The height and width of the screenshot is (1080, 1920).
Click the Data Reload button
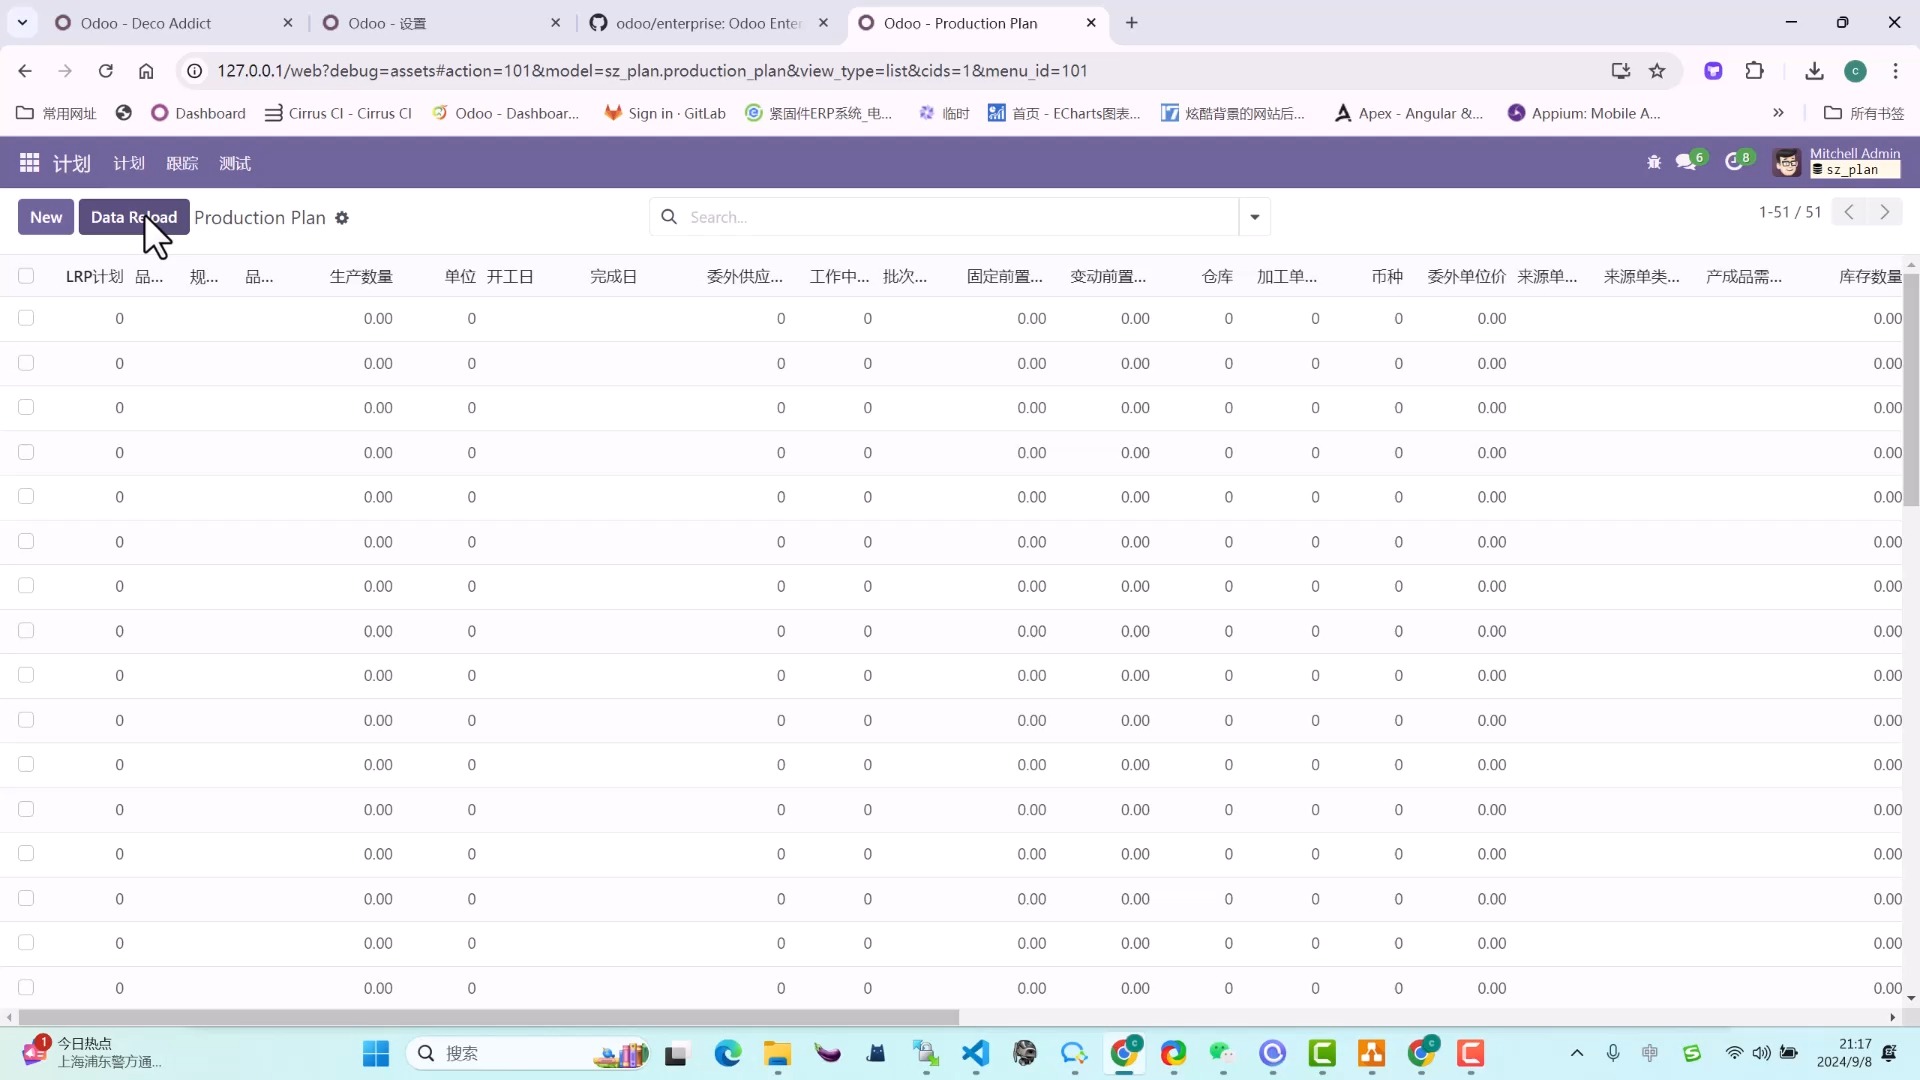click(135, 218)
